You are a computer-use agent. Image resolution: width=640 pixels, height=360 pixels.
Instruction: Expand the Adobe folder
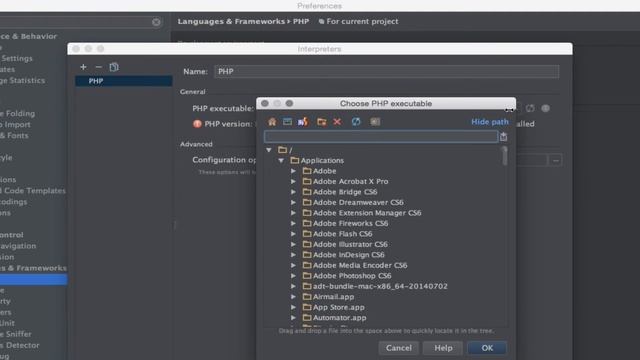point(293,171)
